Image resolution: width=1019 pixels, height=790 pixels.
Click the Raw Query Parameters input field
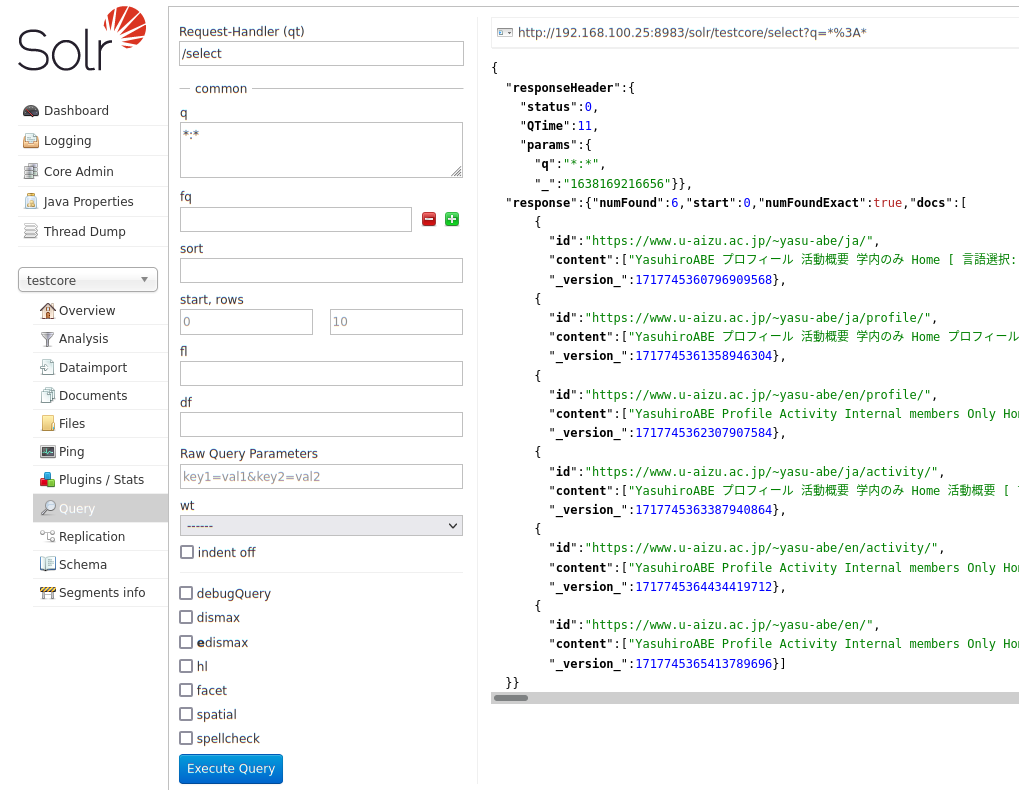(x=321, y=476)
